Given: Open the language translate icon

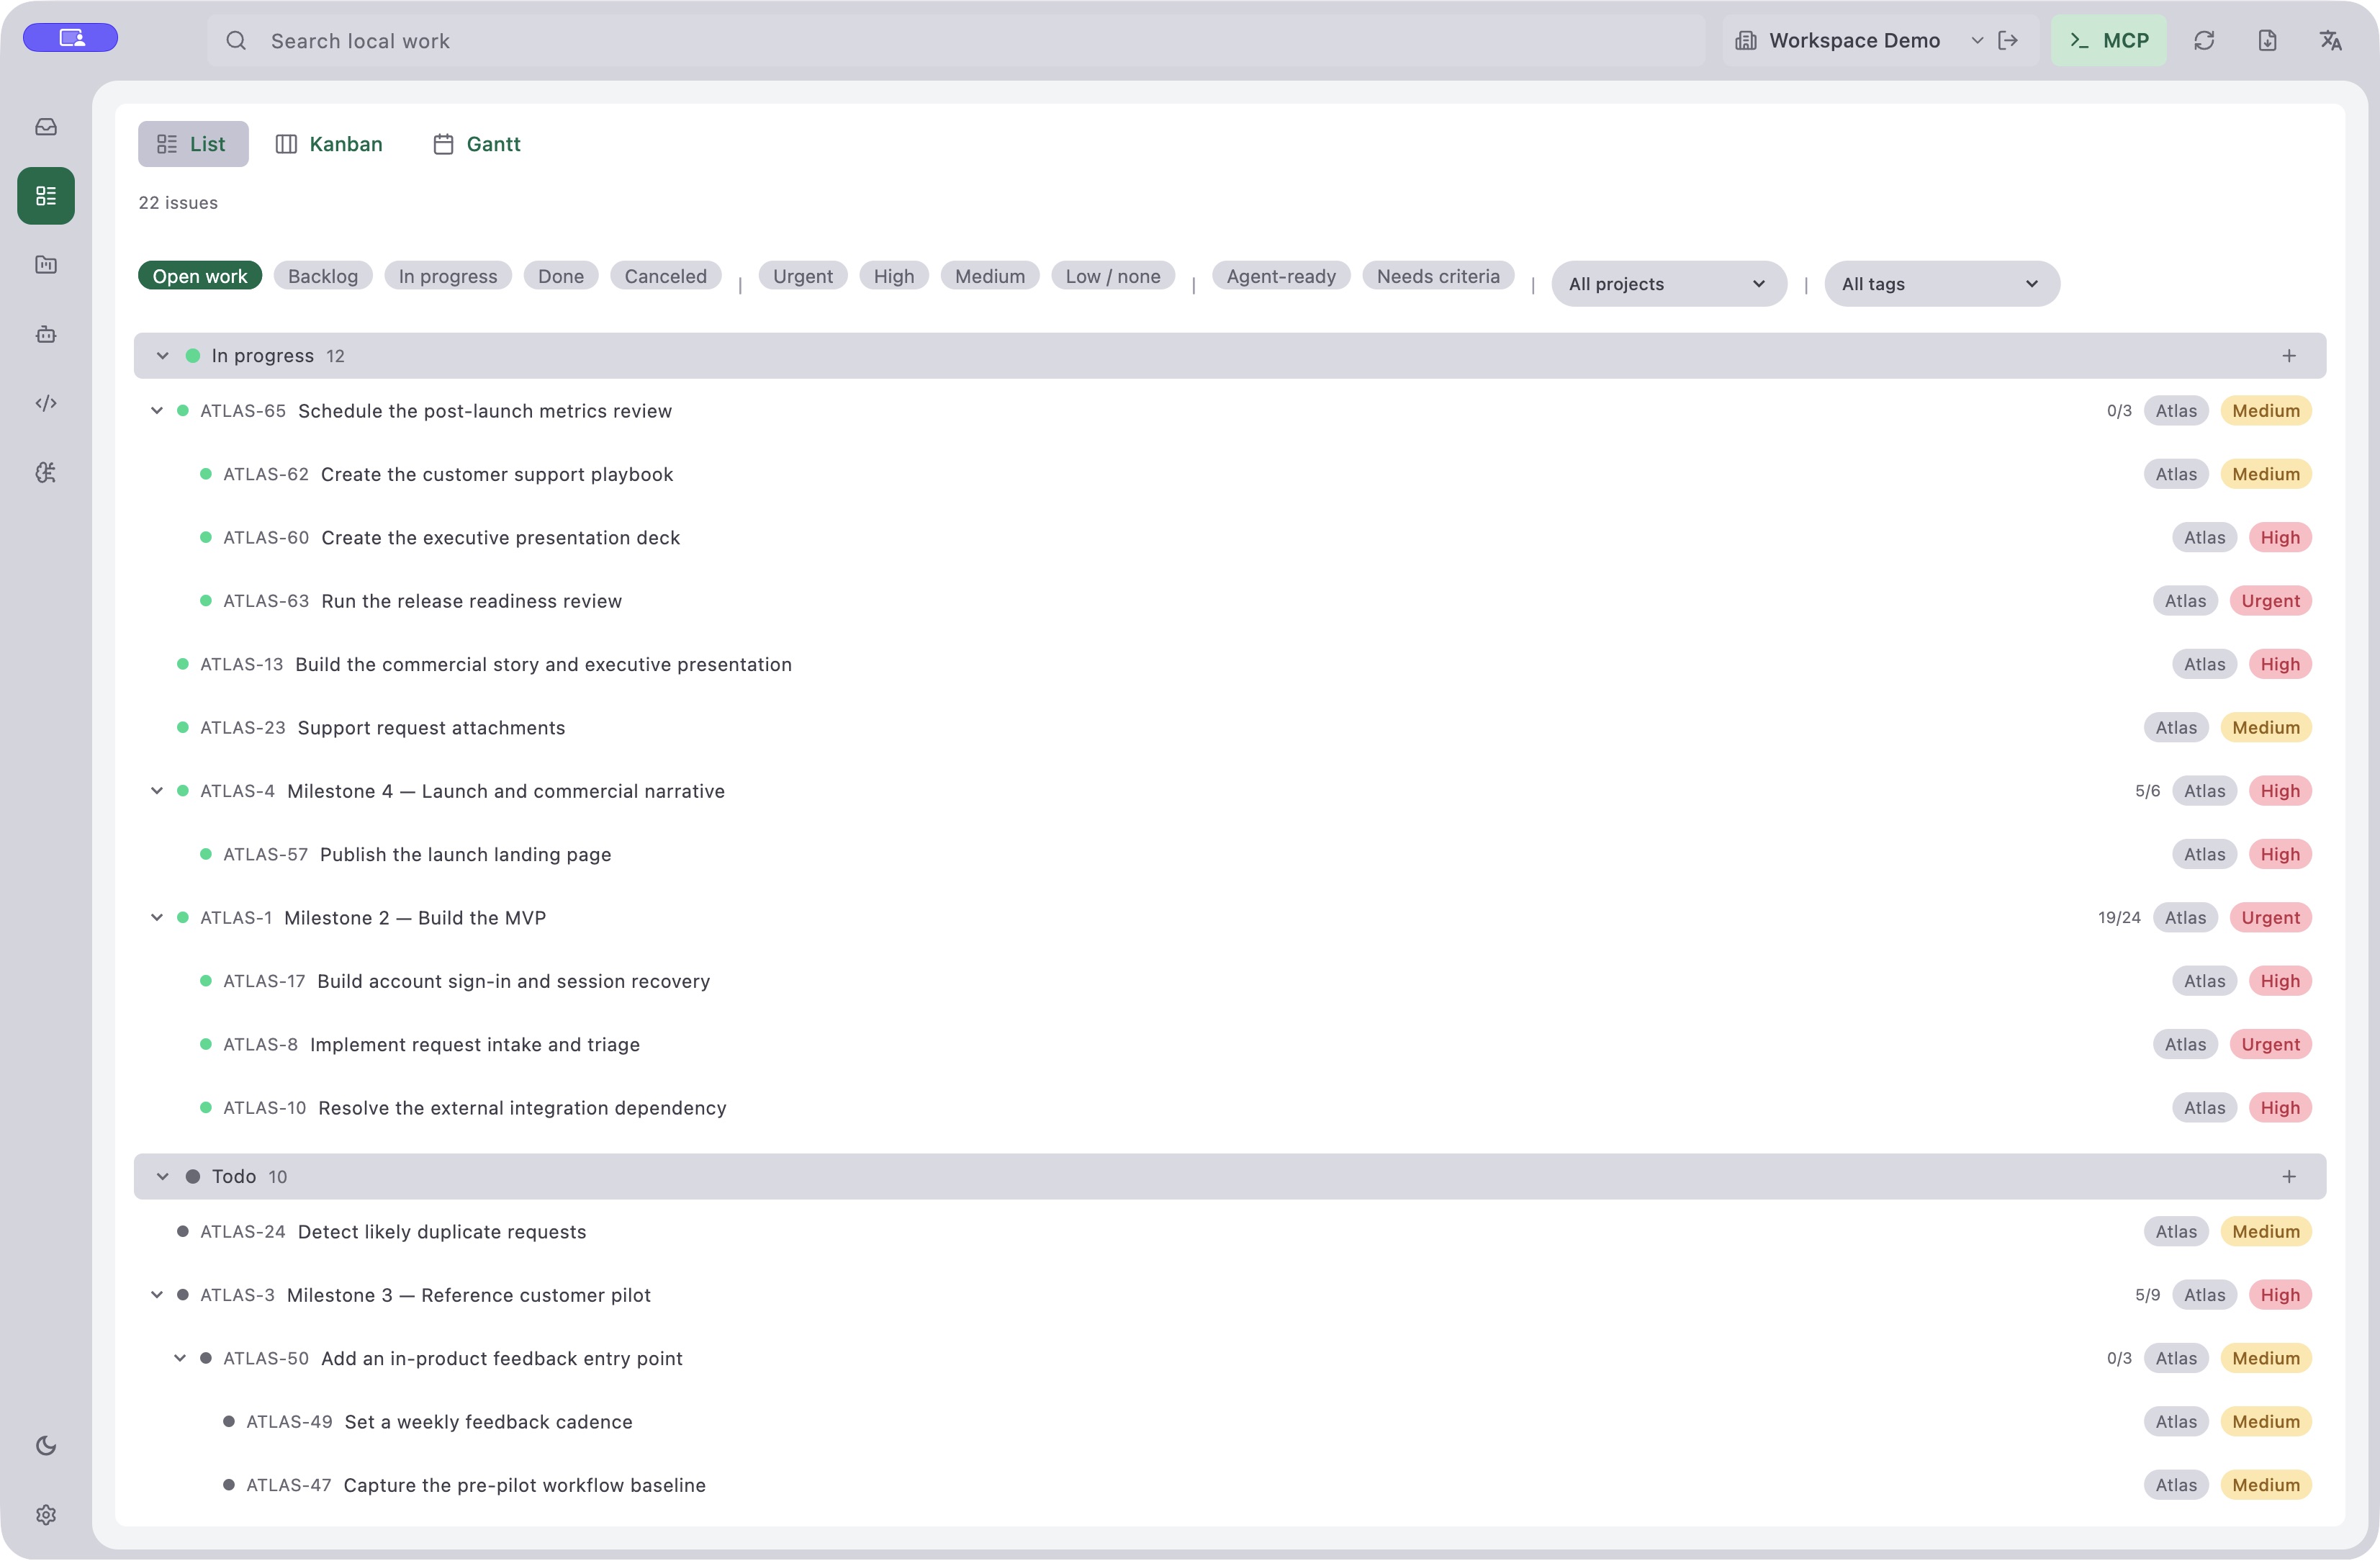Looking at the screenshot, I should 2330,40.
